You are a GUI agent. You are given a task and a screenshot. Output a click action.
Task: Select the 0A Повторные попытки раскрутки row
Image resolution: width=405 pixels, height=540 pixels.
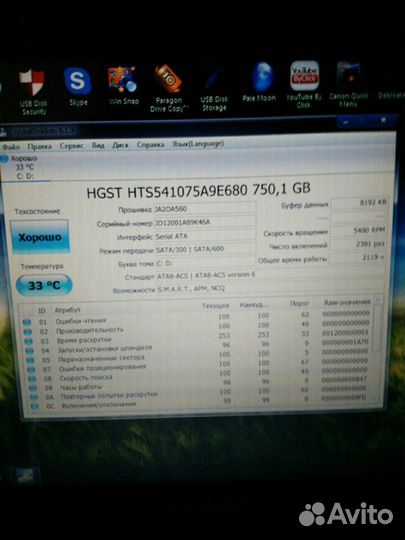coord(200,394)
